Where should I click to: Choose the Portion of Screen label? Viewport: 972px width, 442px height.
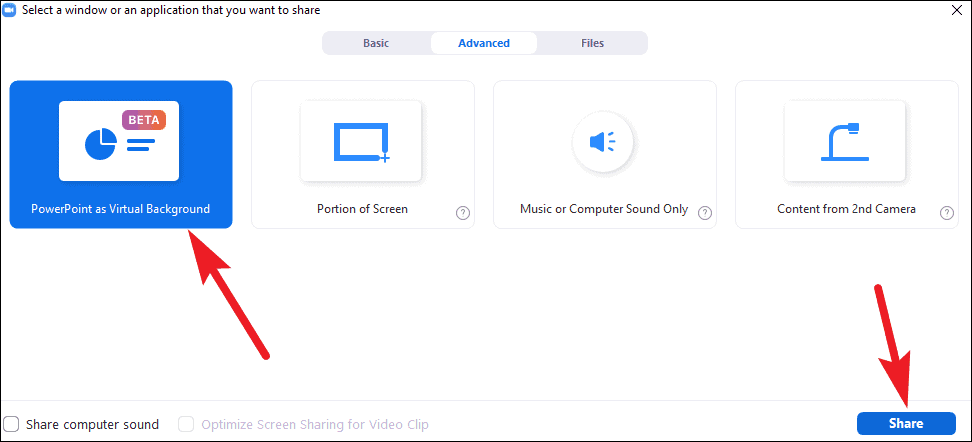tap(363, 209)
